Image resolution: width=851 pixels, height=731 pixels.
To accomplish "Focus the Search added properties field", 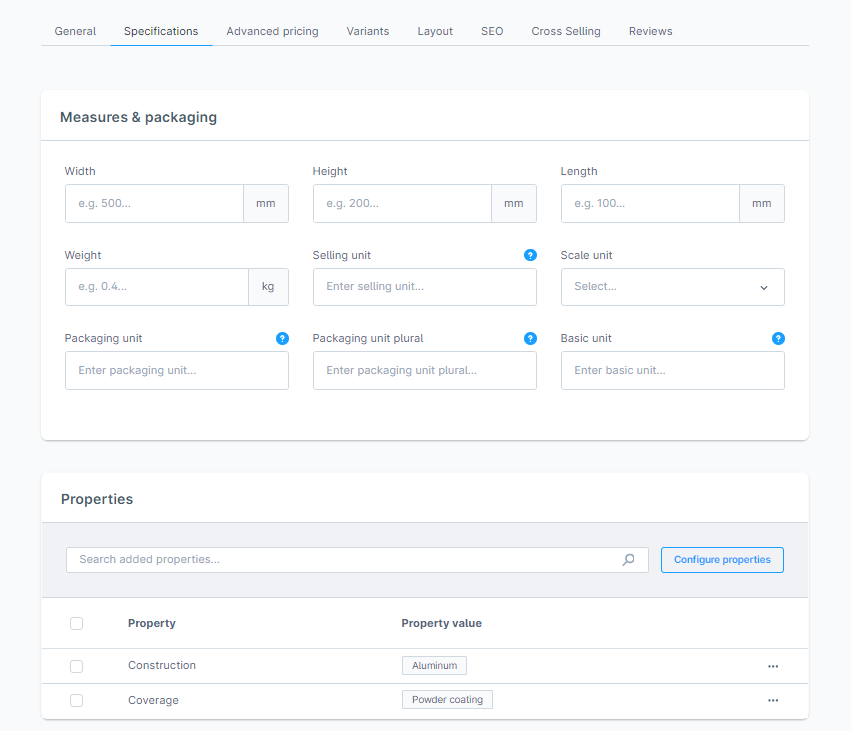I will pos(340,560).
